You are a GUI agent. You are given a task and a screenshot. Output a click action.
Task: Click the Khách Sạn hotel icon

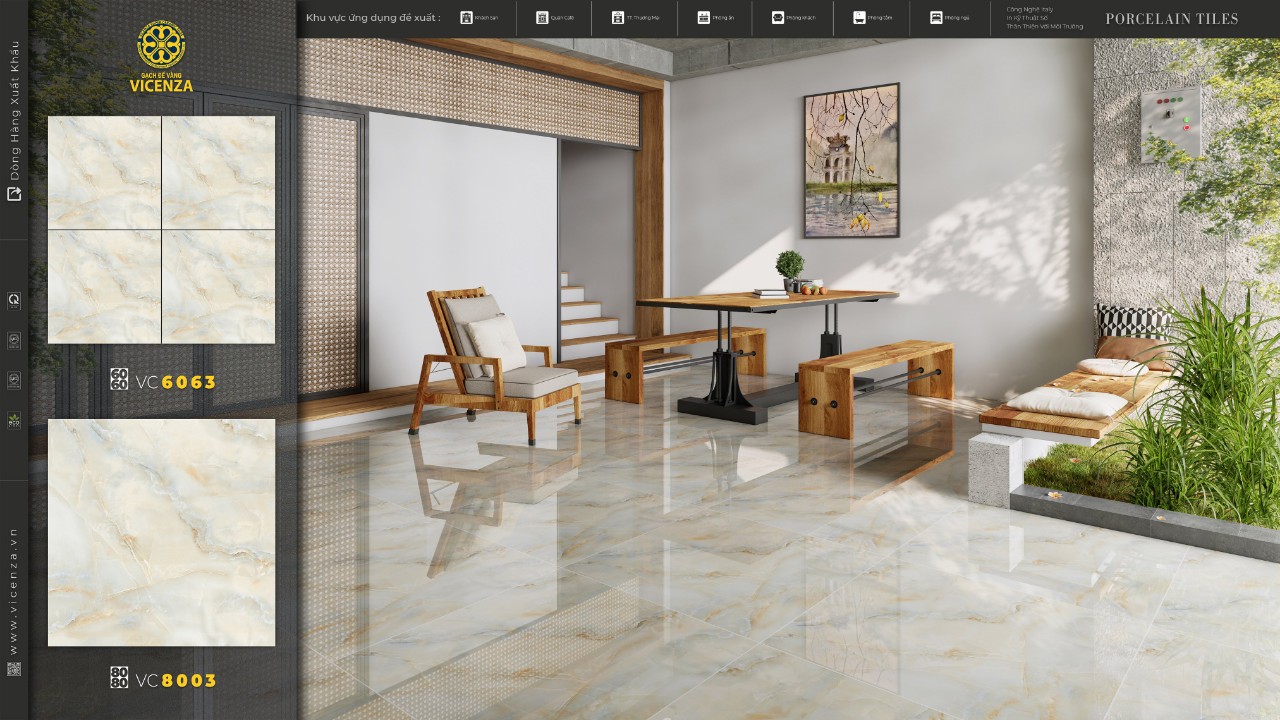[x=466, y=18]
